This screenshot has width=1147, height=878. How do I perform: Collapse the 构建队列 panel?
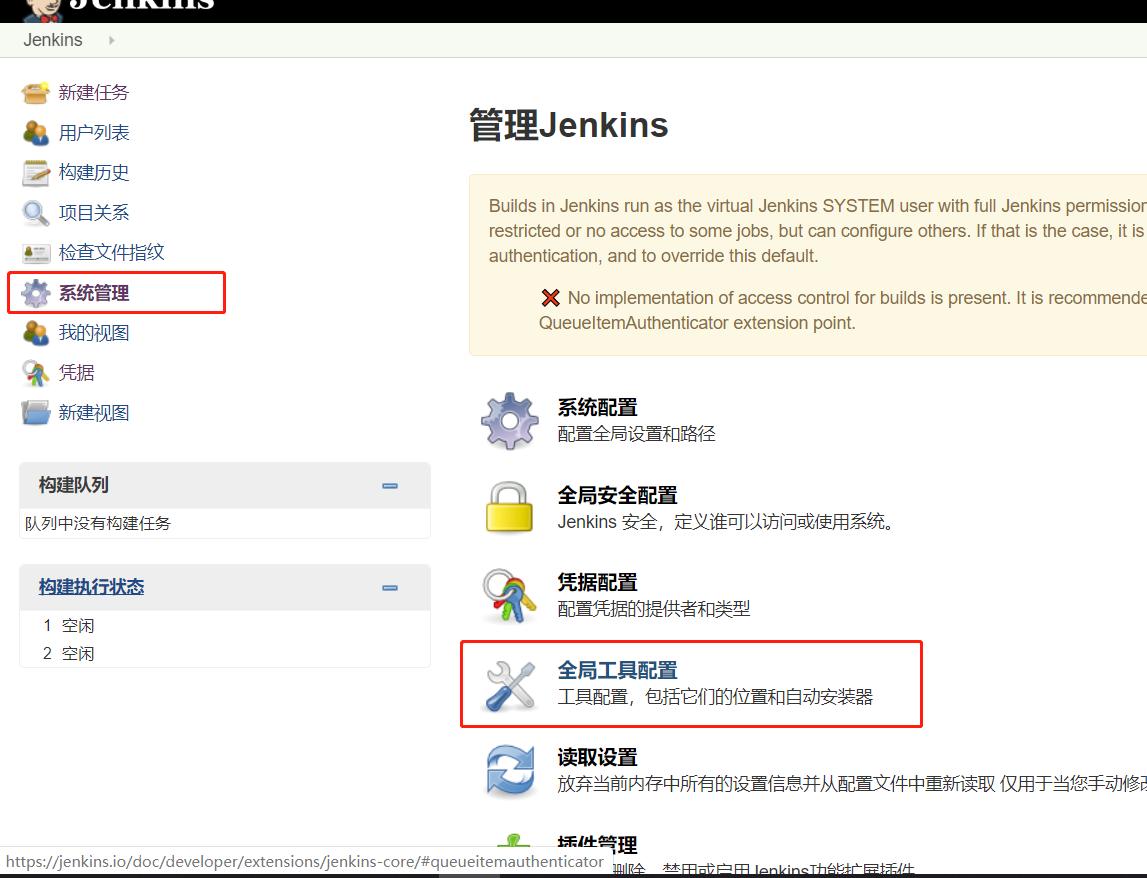(x=390, y=486)
